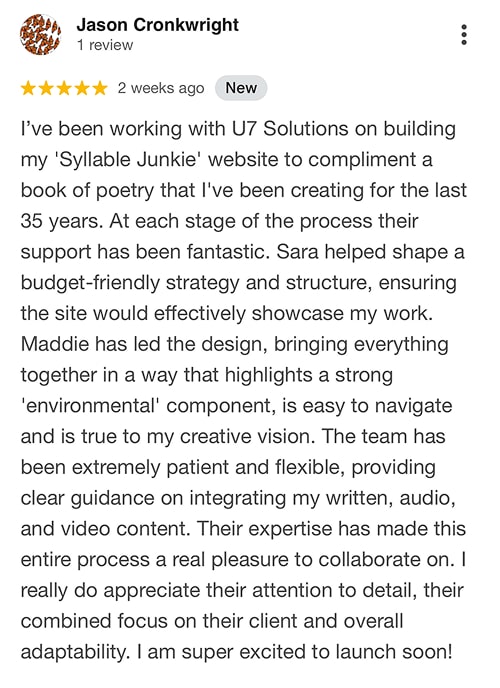The width and height of the screenshot is (500, 688).
Task: Open the three-dot review options menu
Action: pyautogui.click(x=464, y=34)
